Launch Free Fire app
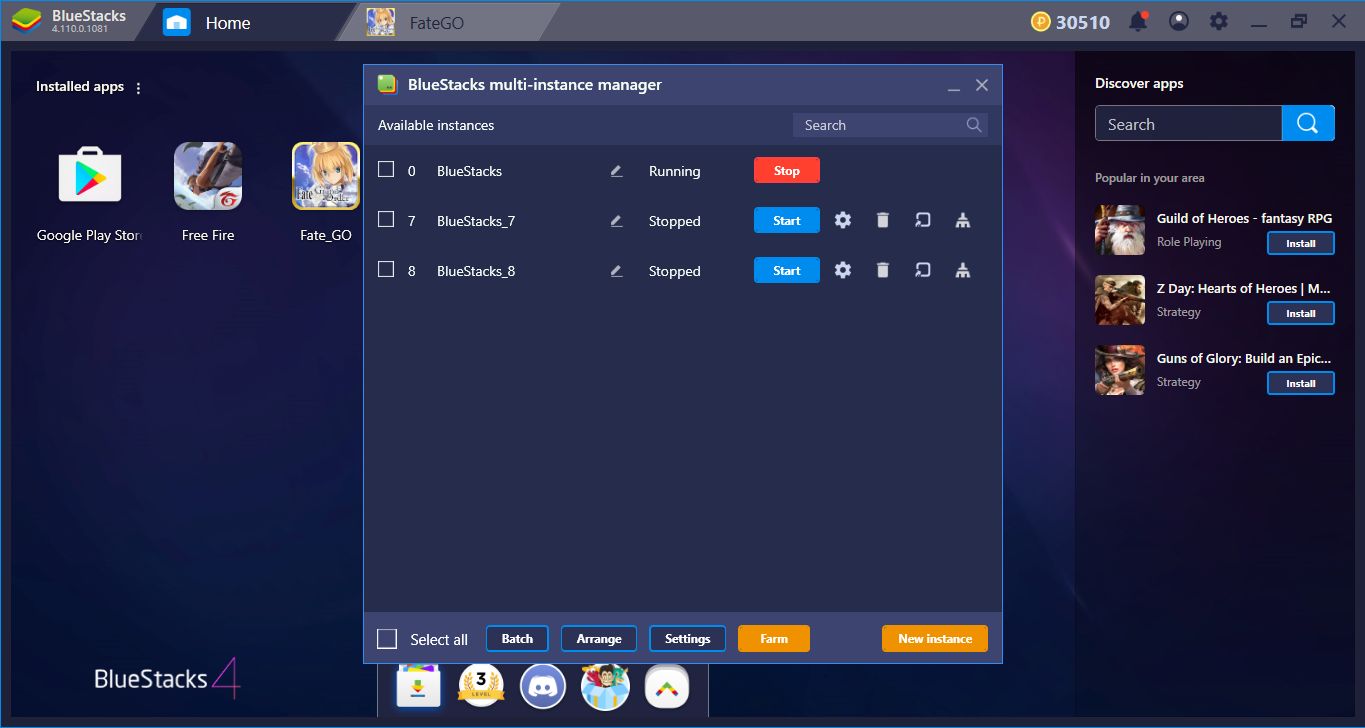The image size is (1365, 728). pyautogui.click(x=208, y=176)
